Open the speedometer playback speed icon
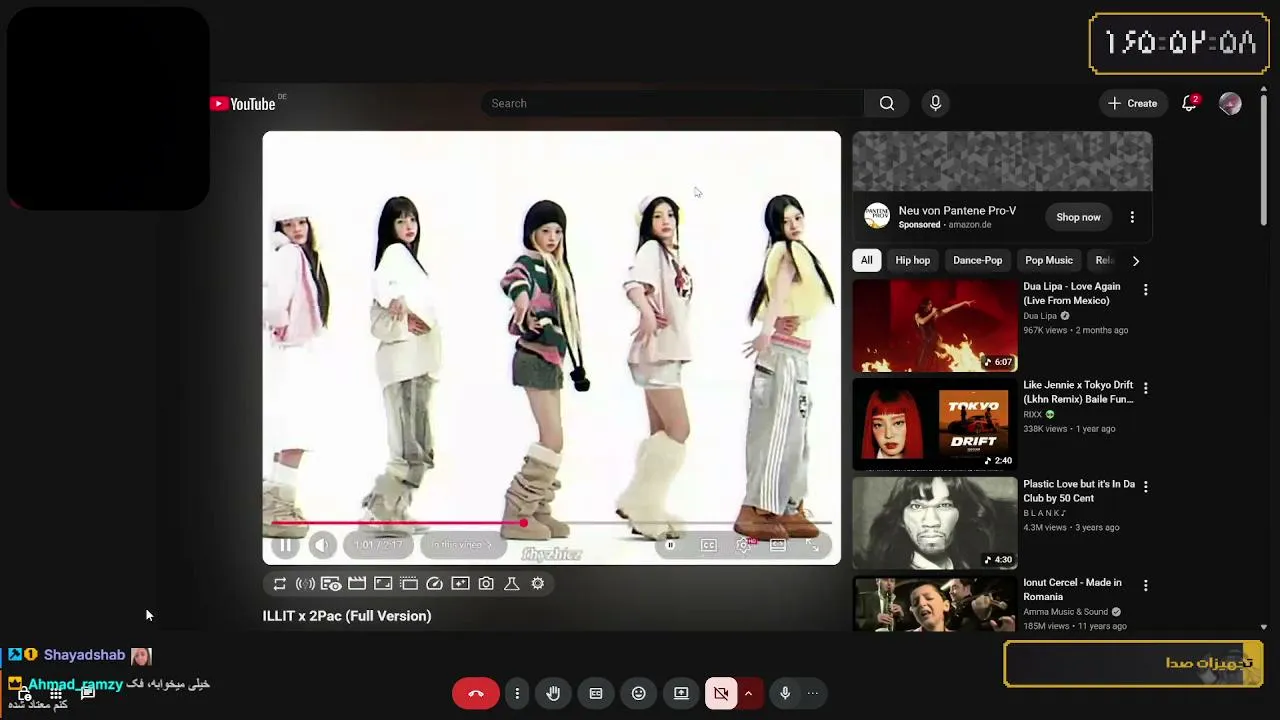The image size is (1280, 720). (434, 584)
